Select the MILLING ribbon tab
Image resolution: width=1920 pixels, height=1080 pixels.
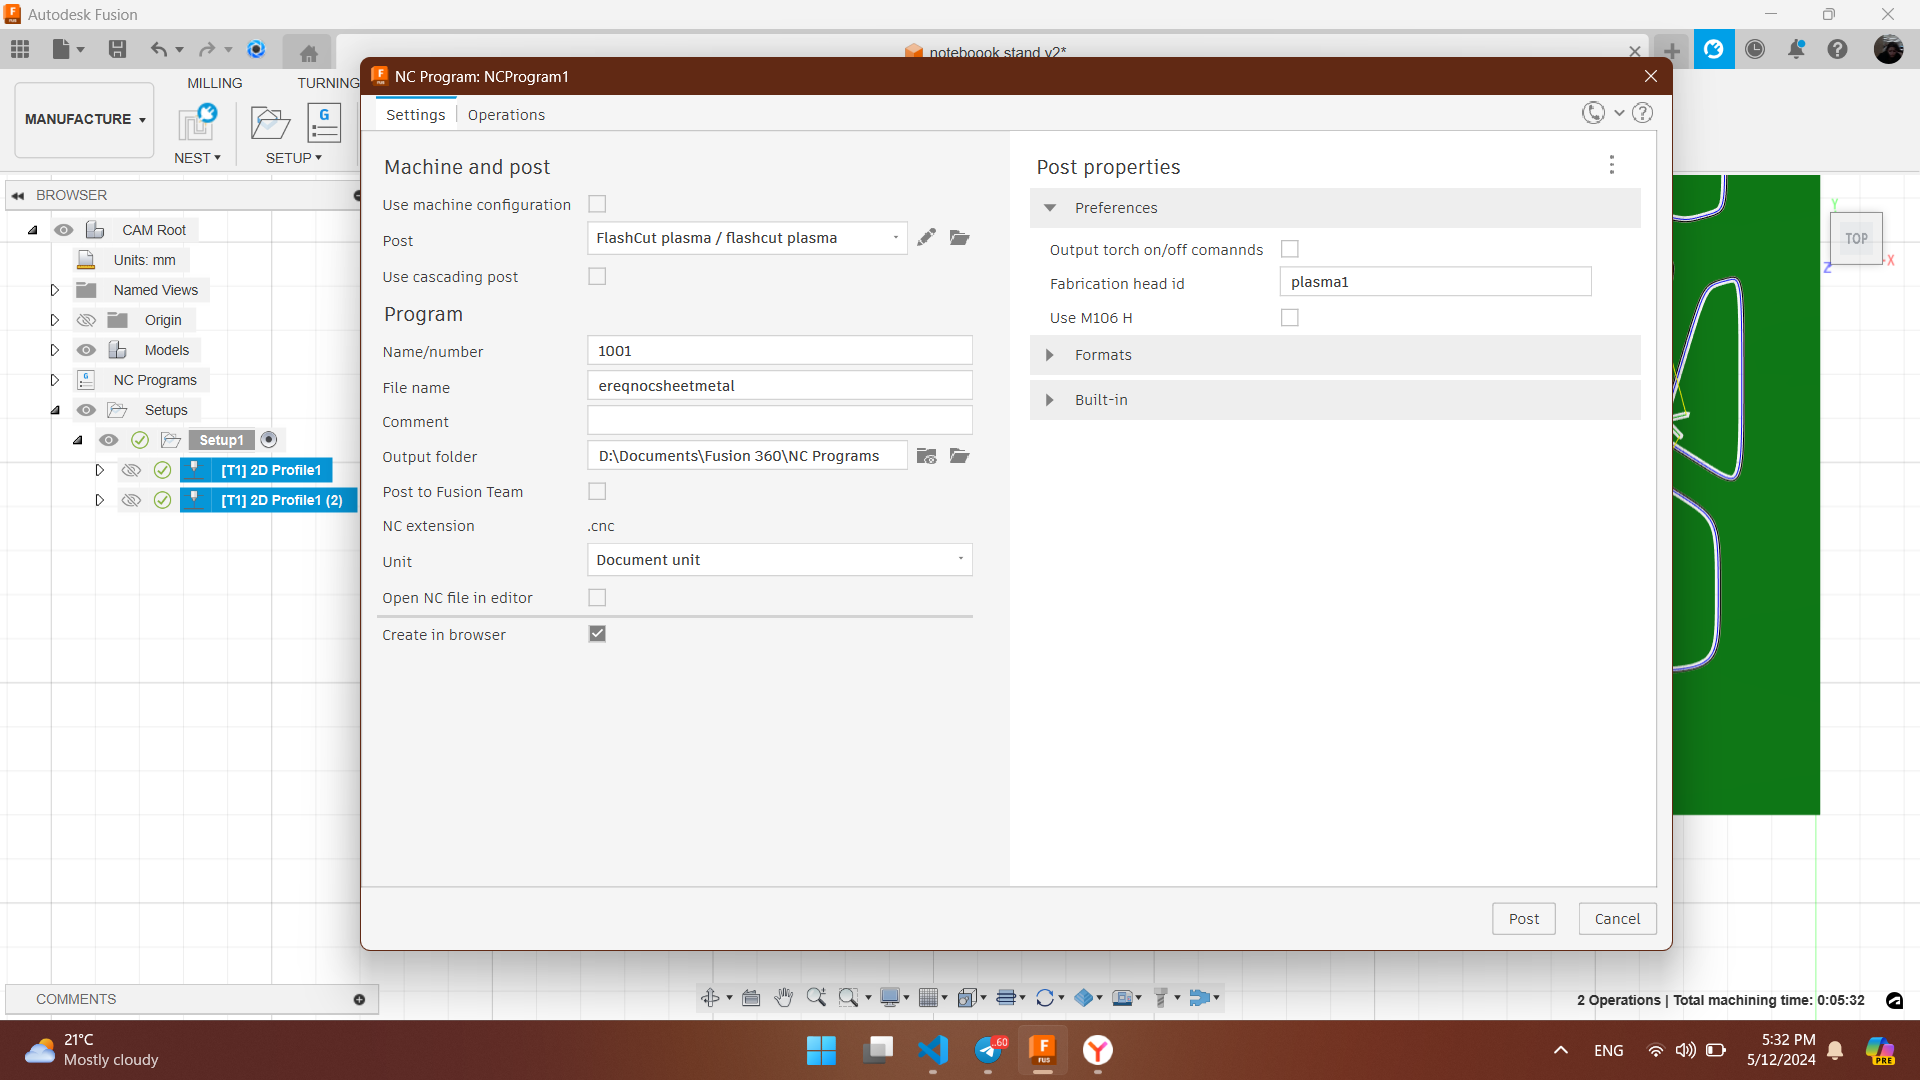(215, 83)
